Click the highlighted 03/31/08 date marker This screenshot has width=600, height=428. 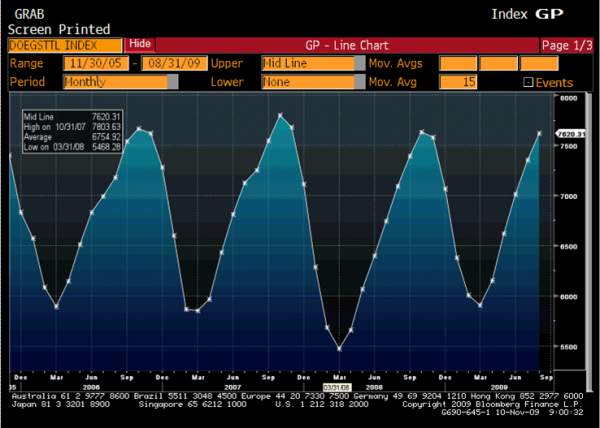pos(337,383)
